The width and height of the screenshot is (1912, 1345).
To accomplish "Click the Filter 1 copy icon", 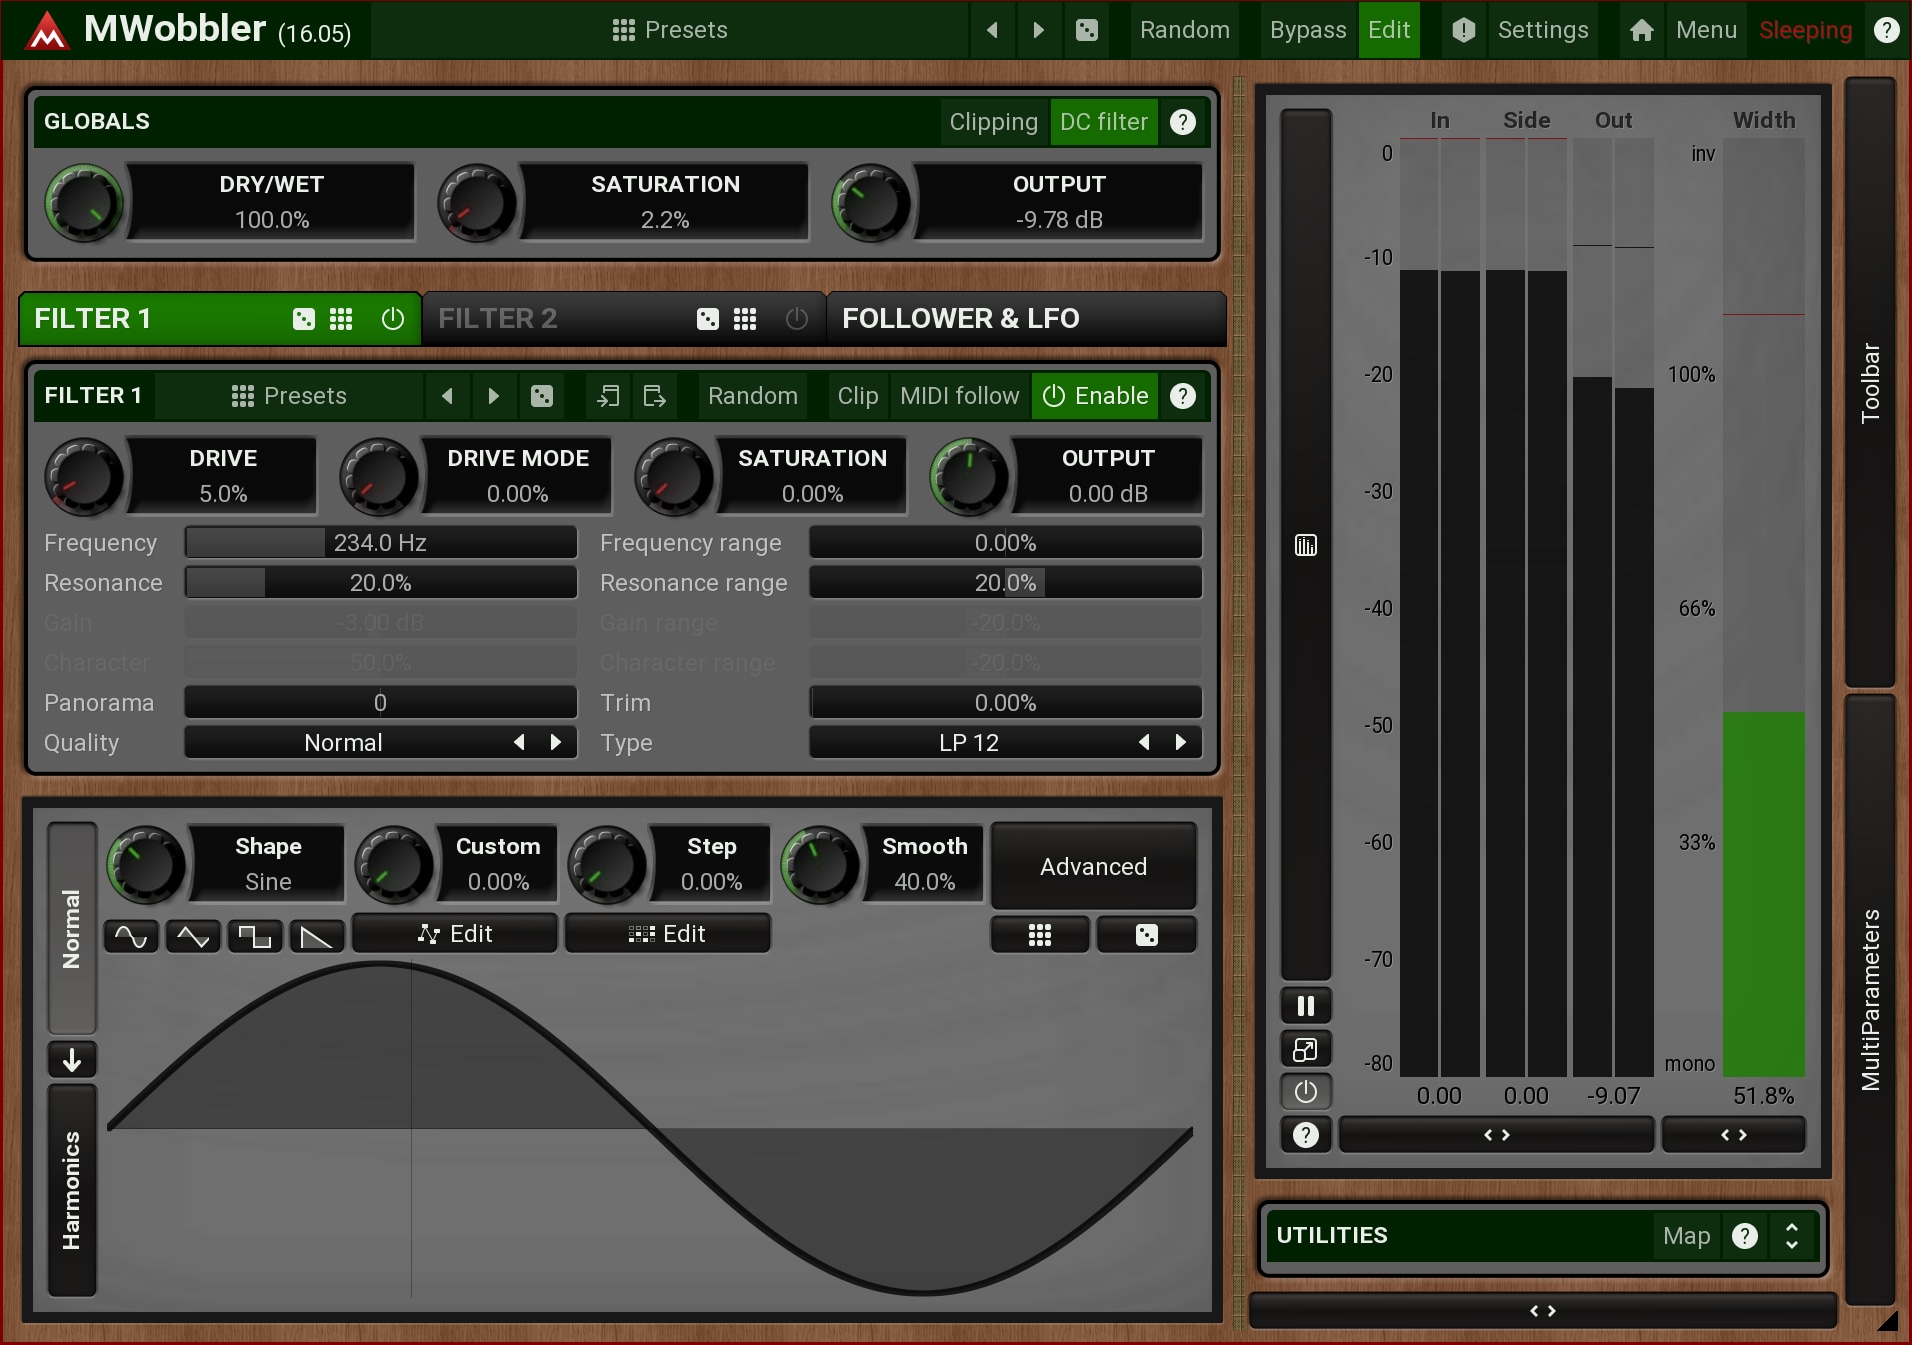I will coord(608,396).
